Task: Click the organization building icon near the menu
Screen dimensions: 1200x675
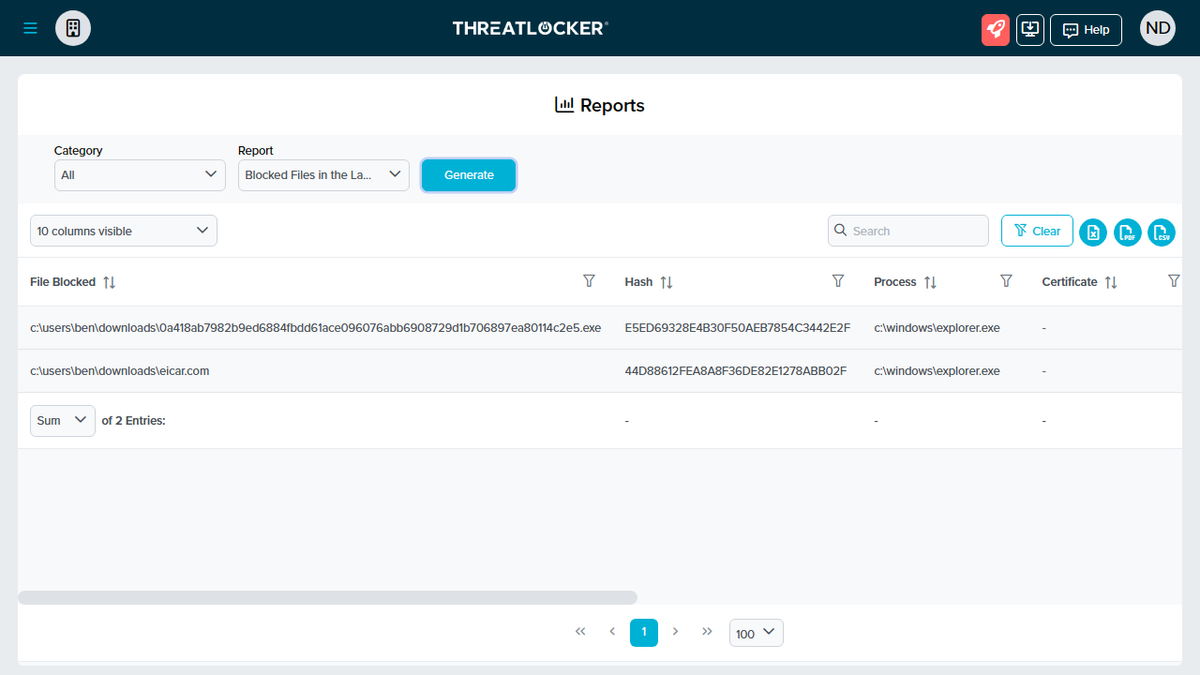Action: pyautogui.click(x=72, y=28)
